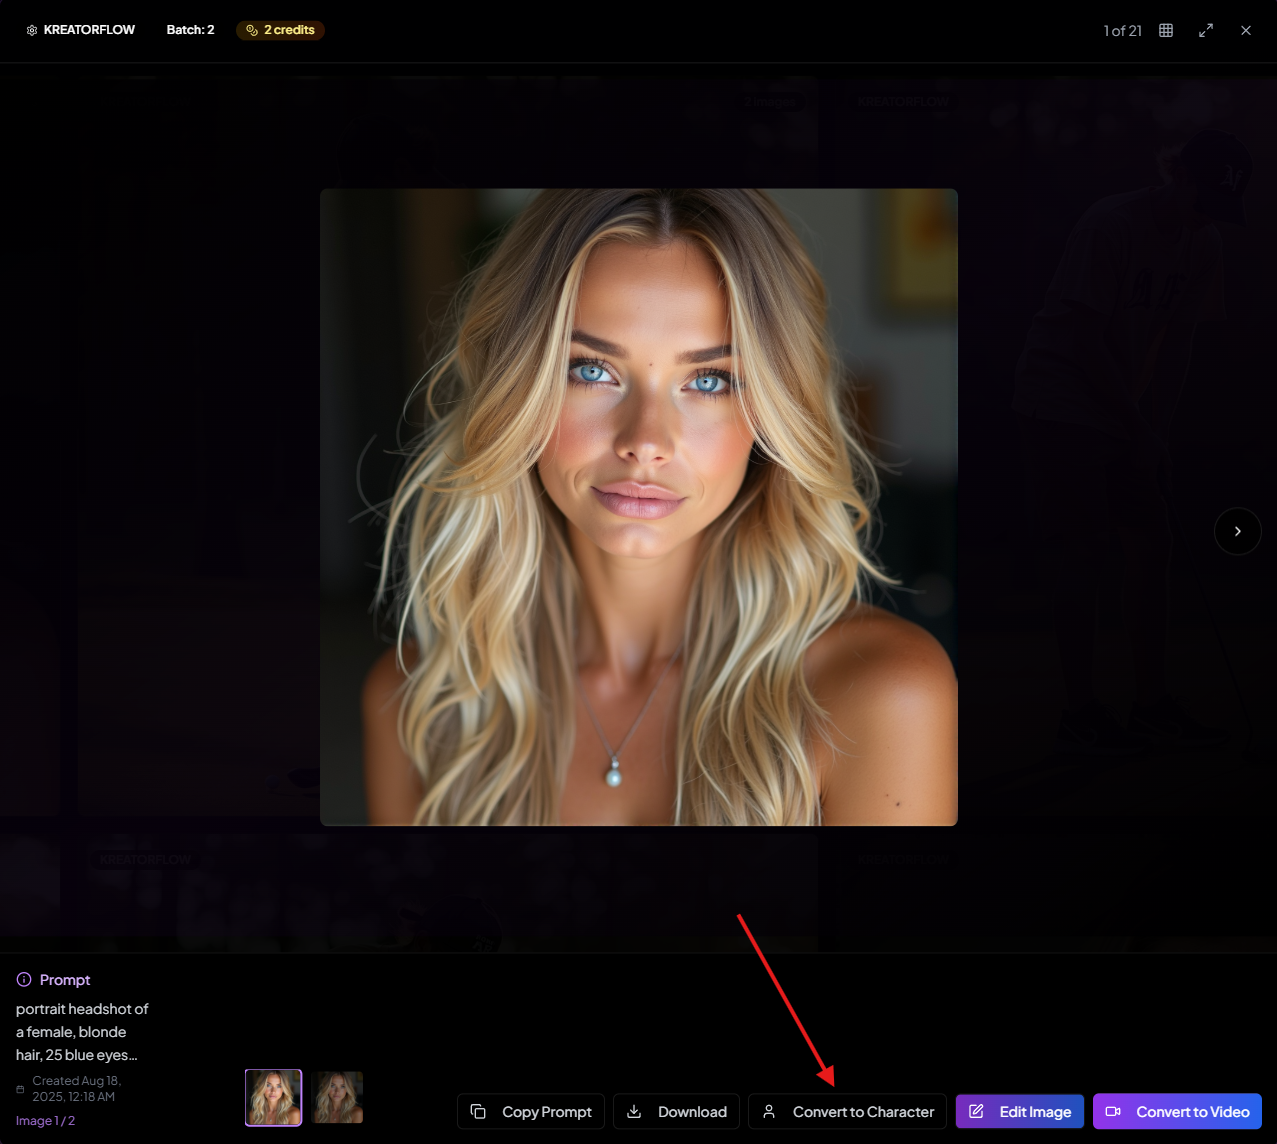Go to the next image with the arrow
The image size is (1277, 1144).
click(1237, 531)
